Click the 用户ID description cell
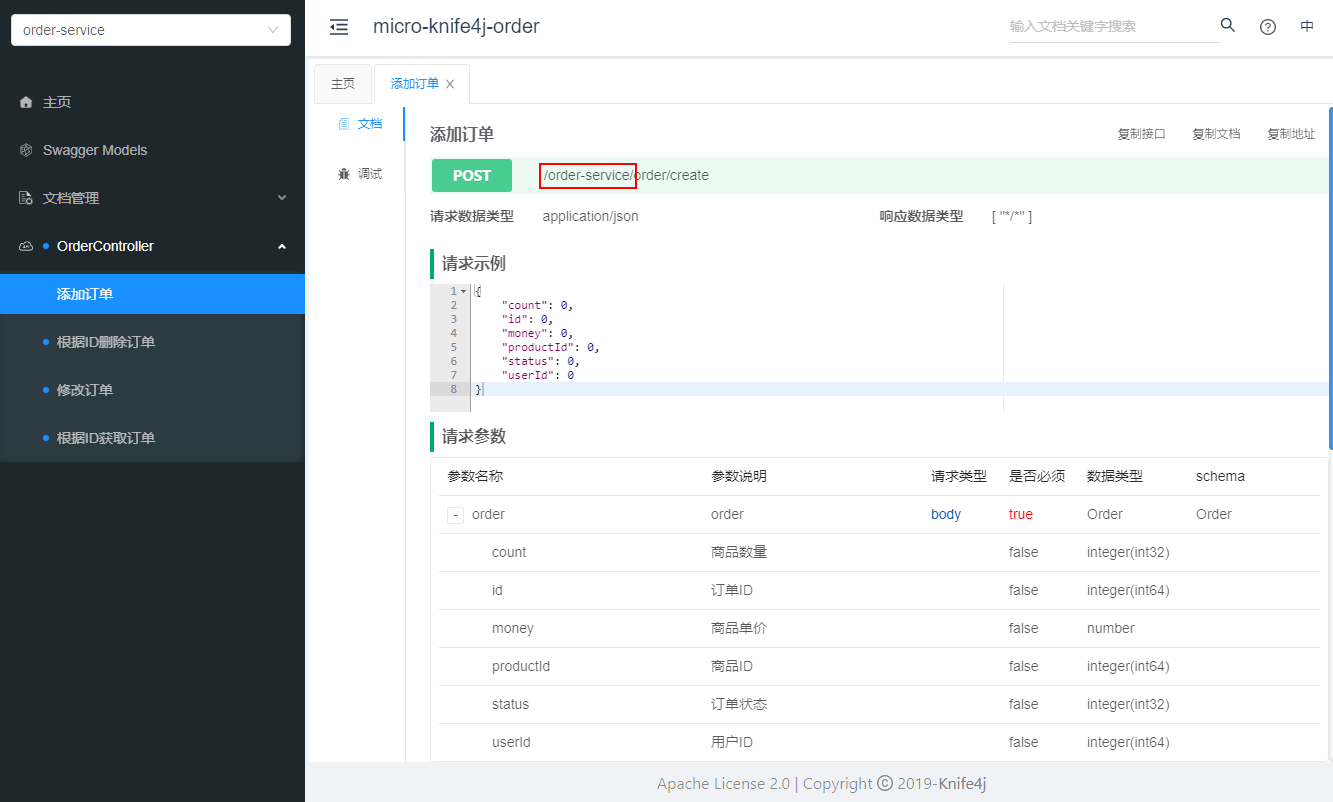Viewport: 1333px width, 802px height. click(732, 742)
